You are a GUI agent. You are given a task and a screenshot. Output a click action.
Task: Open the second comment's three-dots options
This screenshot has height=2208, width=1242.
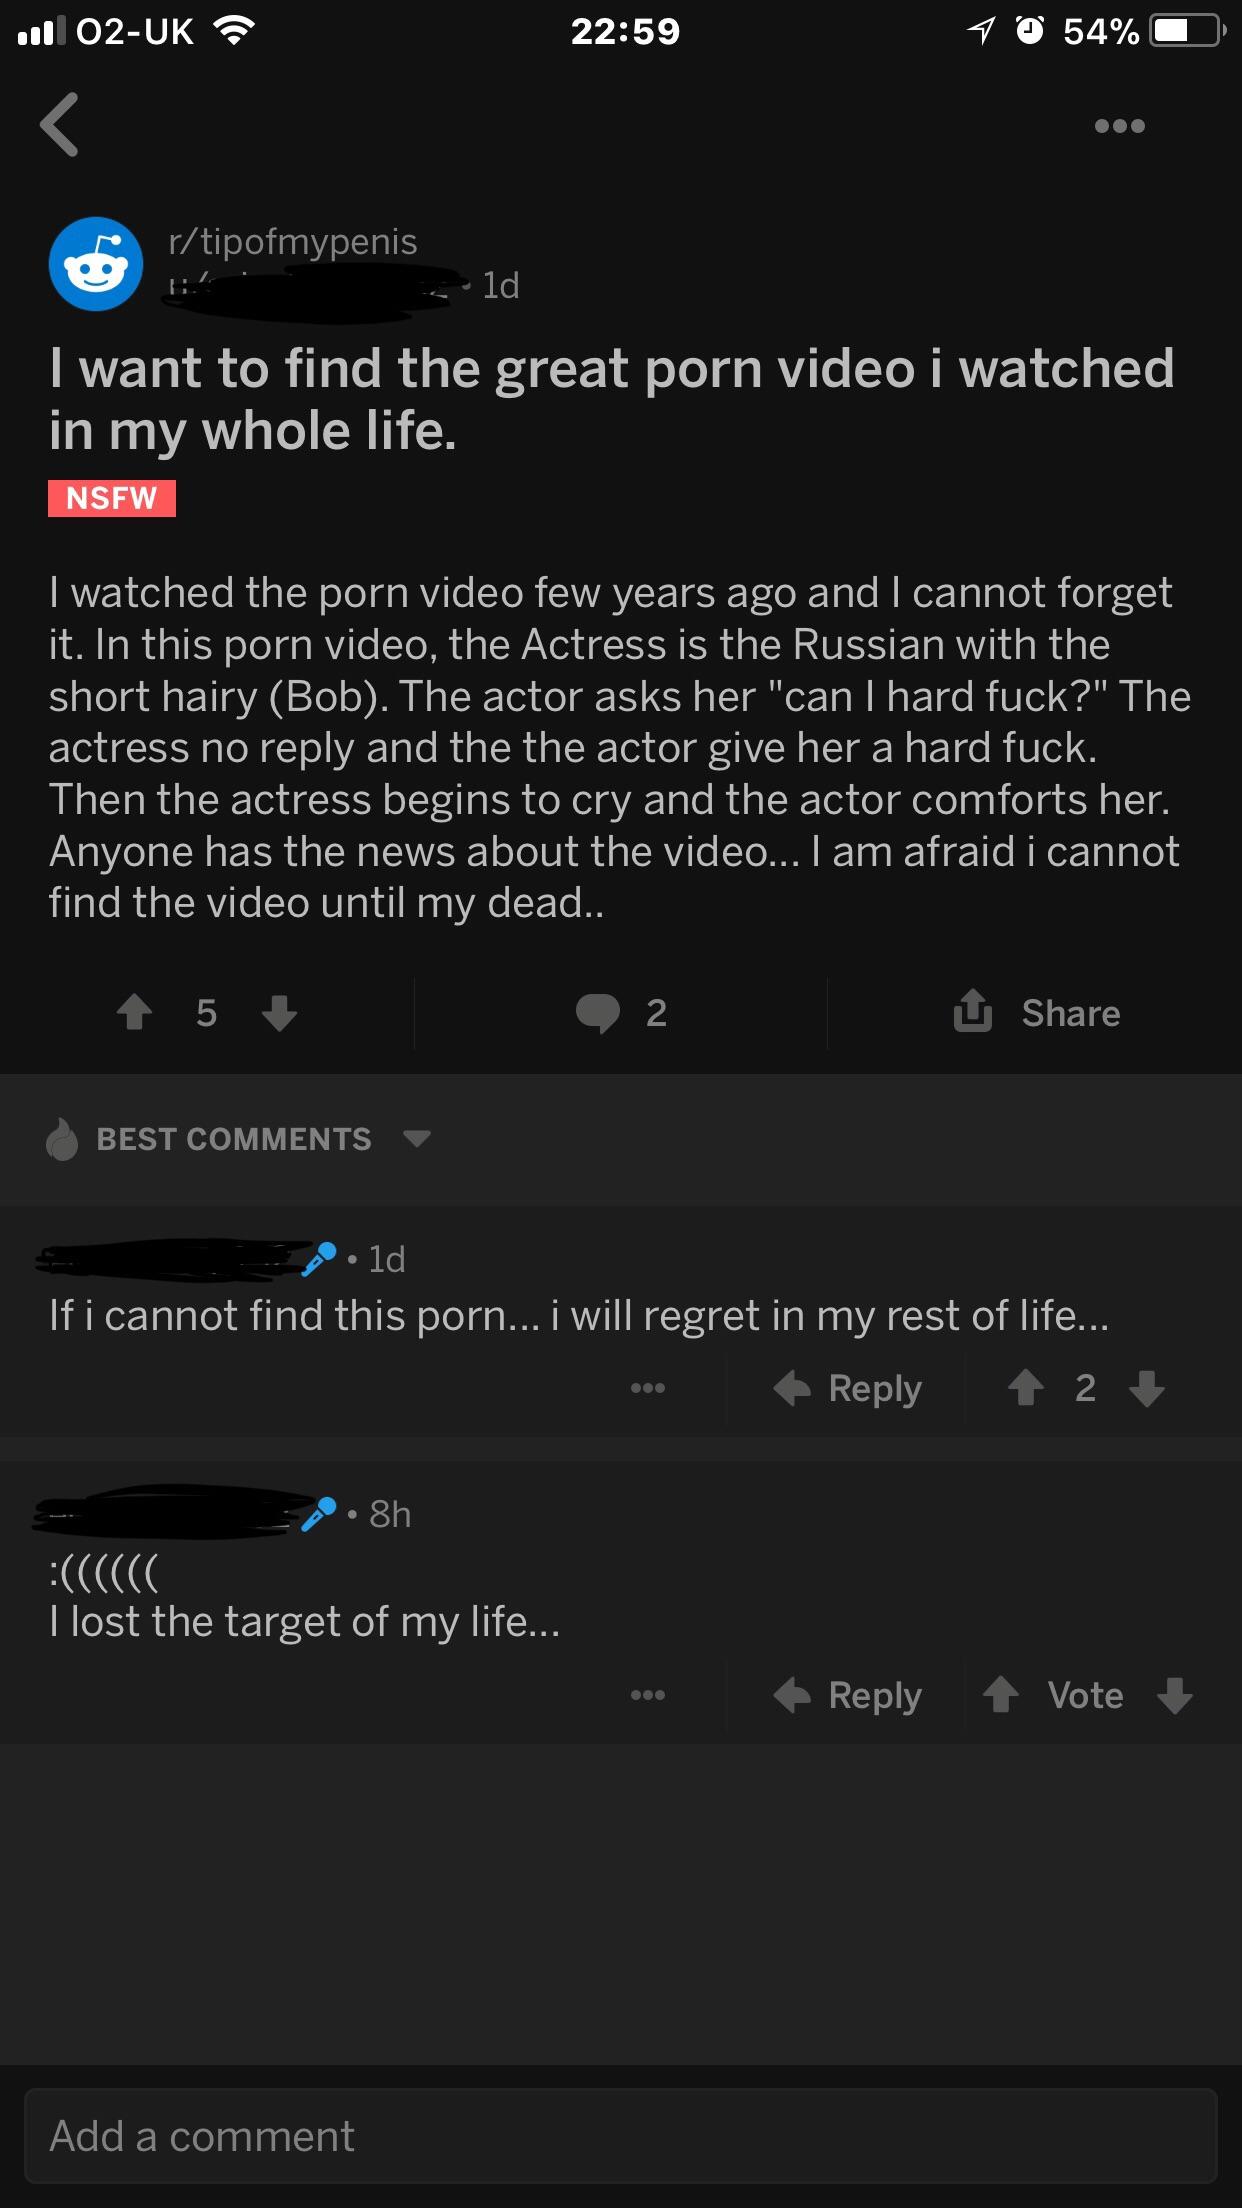647,1695
